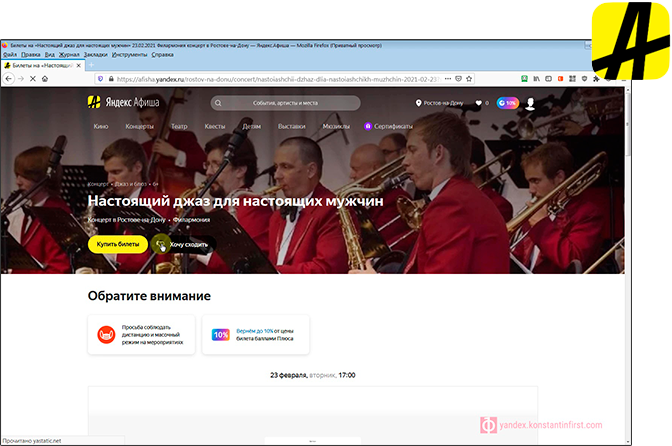
Task: Go back with the back arrow button
Action: tap(9, 79)
